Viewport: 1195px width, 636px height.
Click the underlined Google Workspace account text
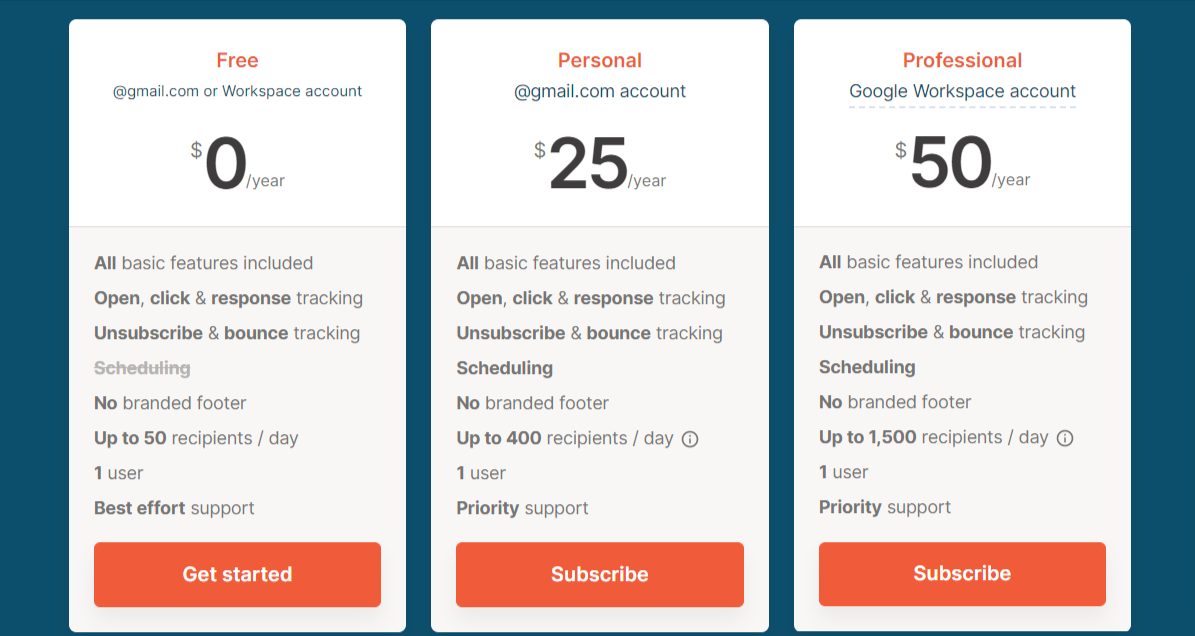pos(962,91)
